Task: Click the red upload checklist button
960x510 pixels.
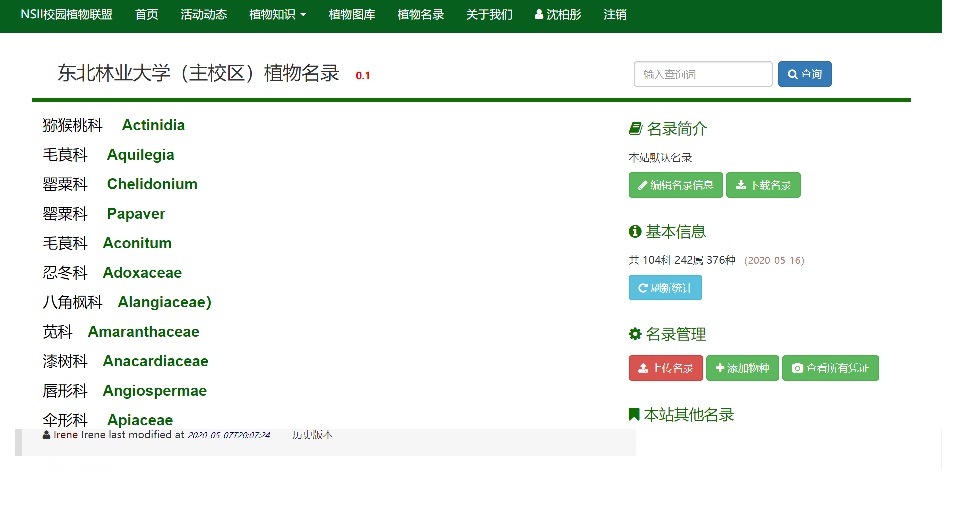Action: [665, 368]
